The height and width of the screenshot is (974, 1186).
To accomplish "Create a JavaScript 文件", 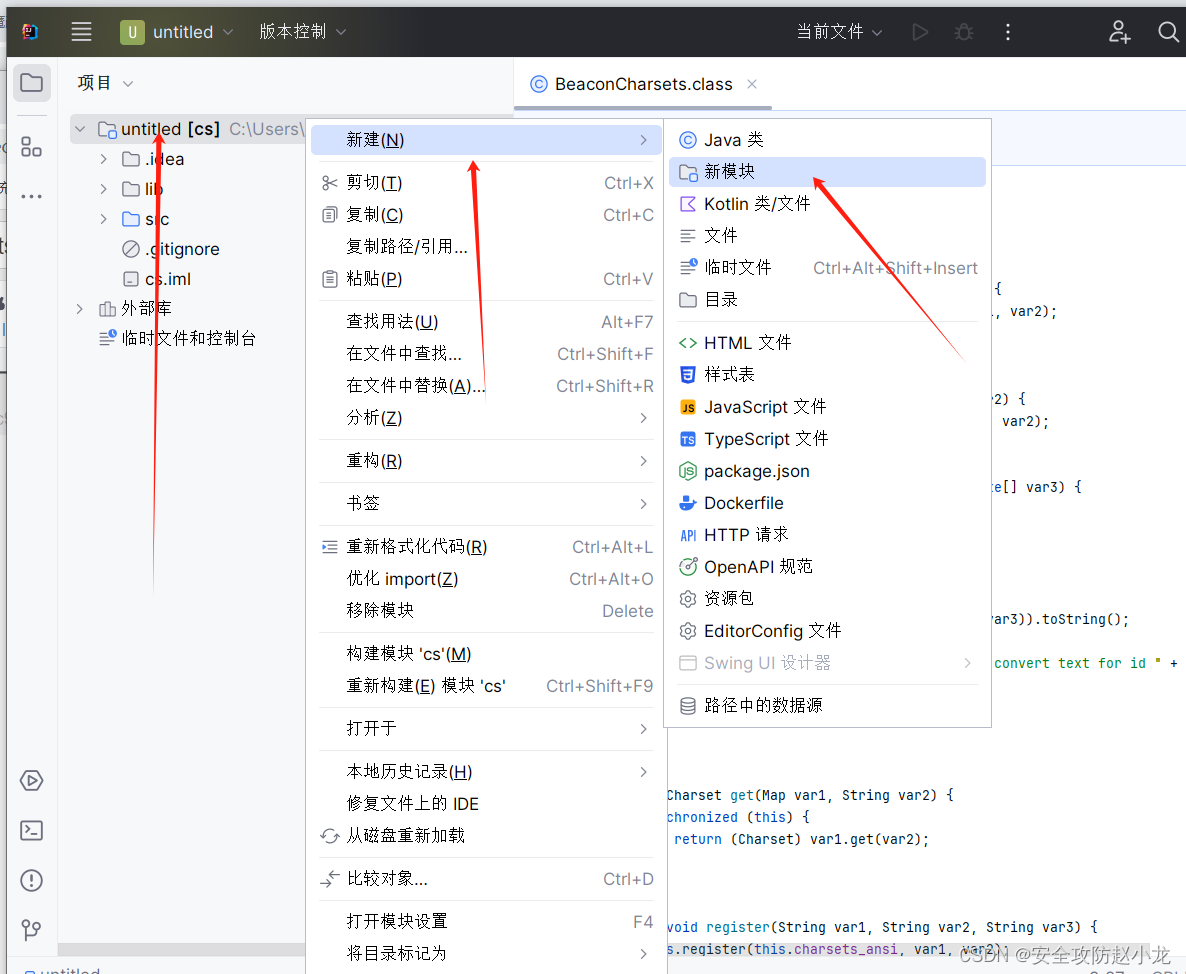I will point(827,407).
